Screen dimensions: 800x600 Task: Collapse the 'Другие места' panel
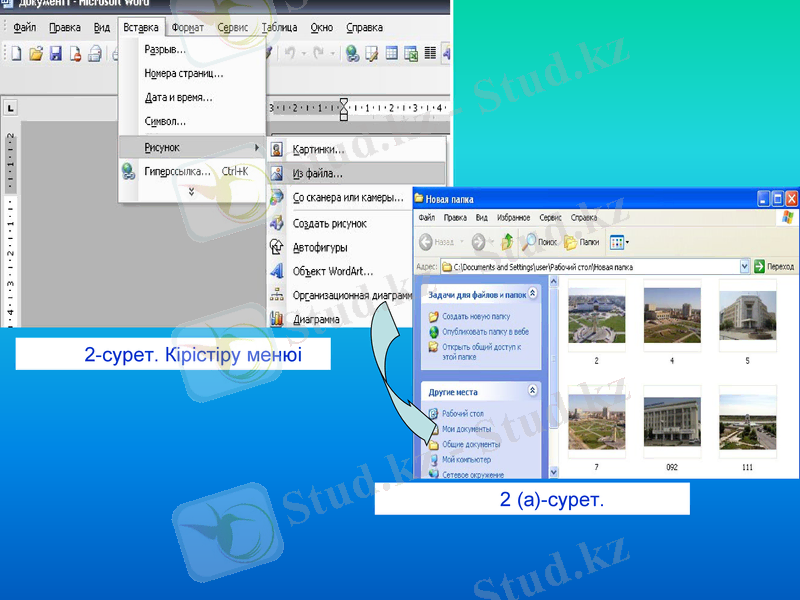coord(533,392)
